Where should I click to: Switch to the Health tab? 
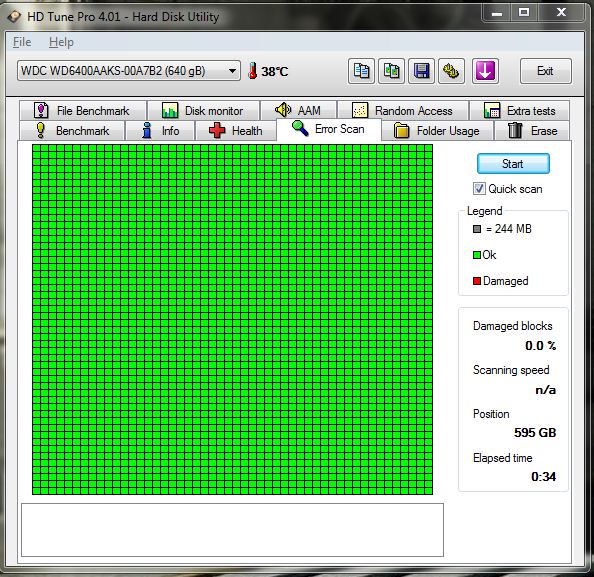pos(236,131)
